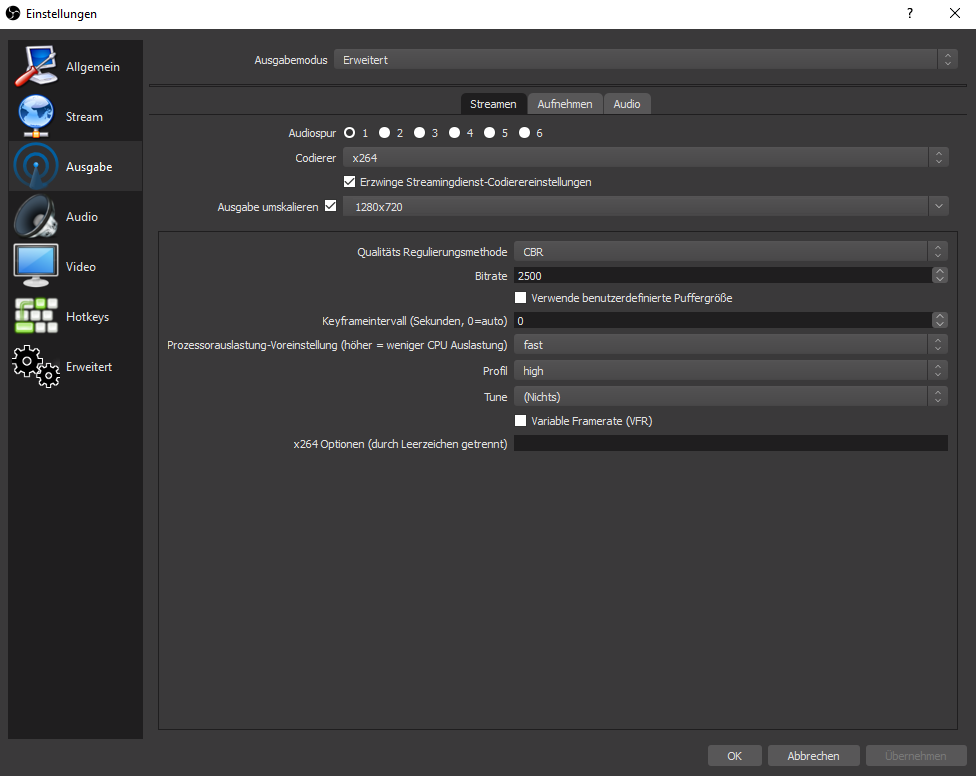This screenshot has height=776, width=976.
Task: Open the Profil high dropdown
Action: click(731, 370)
